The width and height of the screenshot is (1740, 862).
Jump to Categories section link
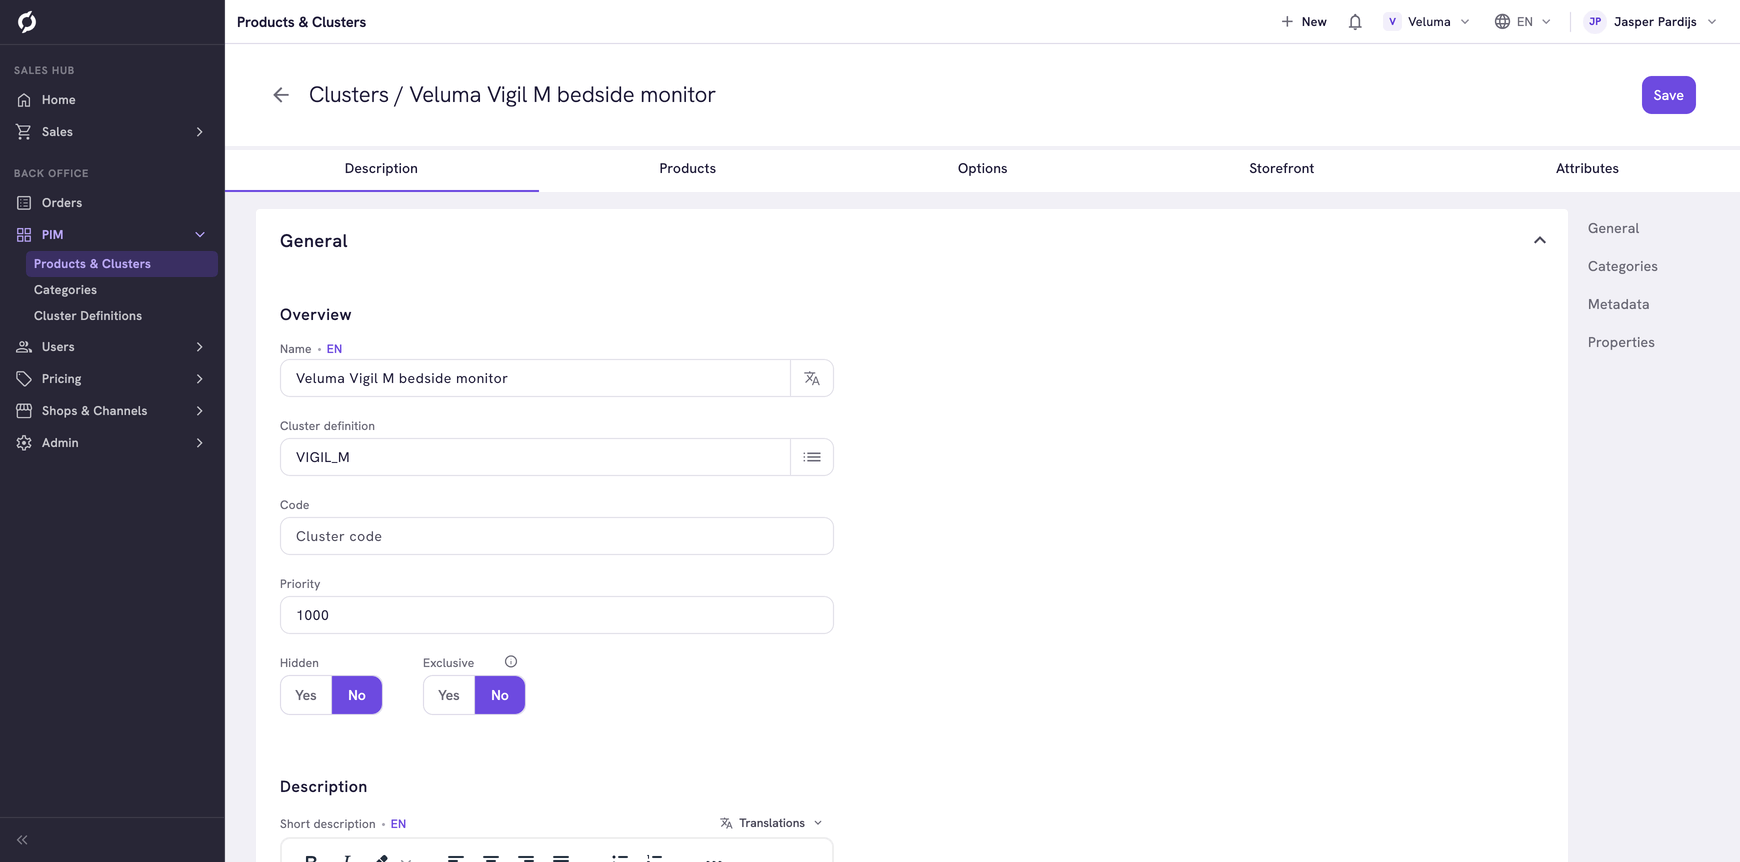click(x=1622, y=266)
